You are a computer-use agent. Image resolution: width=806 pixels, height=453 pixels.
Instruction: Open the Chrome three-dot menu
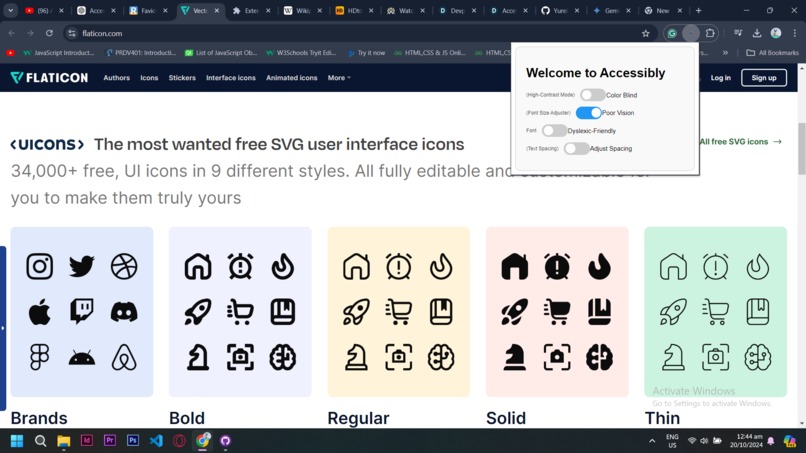click(795, 33)
